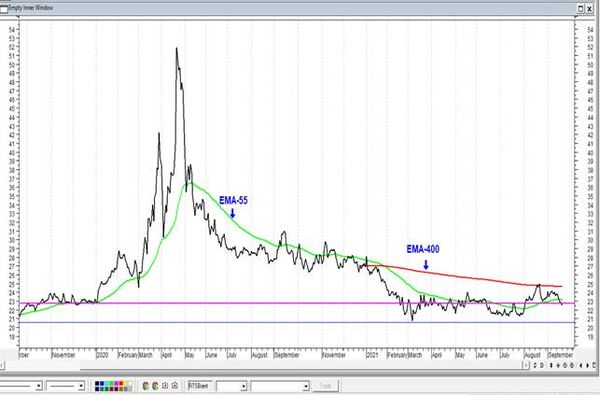
Task: Click the first zoom circle icon beside crosshair
Action: (565, 366)
